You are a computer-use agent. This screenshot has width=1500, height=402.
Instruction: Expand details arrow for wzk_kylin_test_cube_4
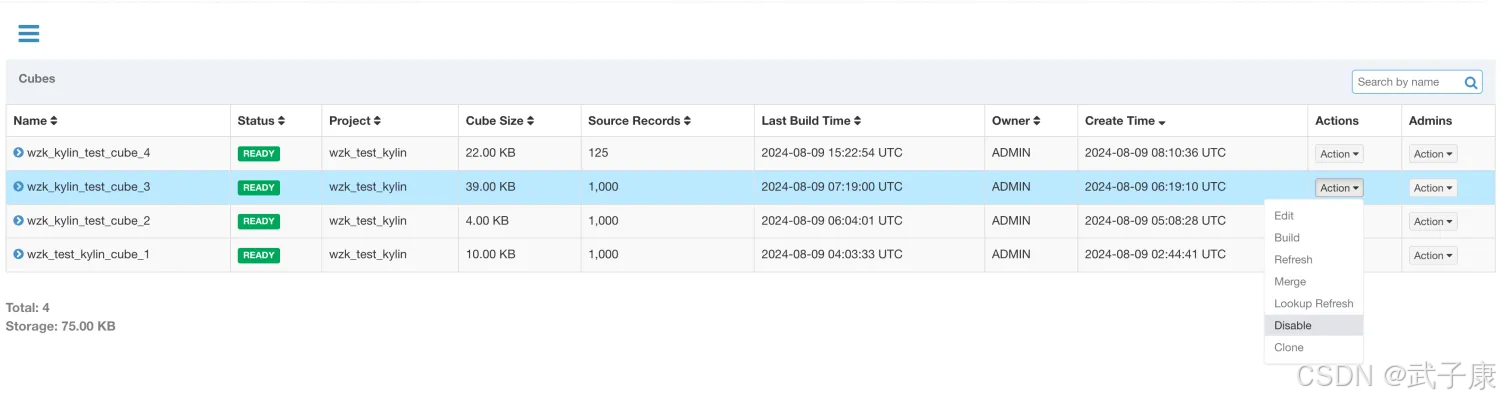(18, 153)
